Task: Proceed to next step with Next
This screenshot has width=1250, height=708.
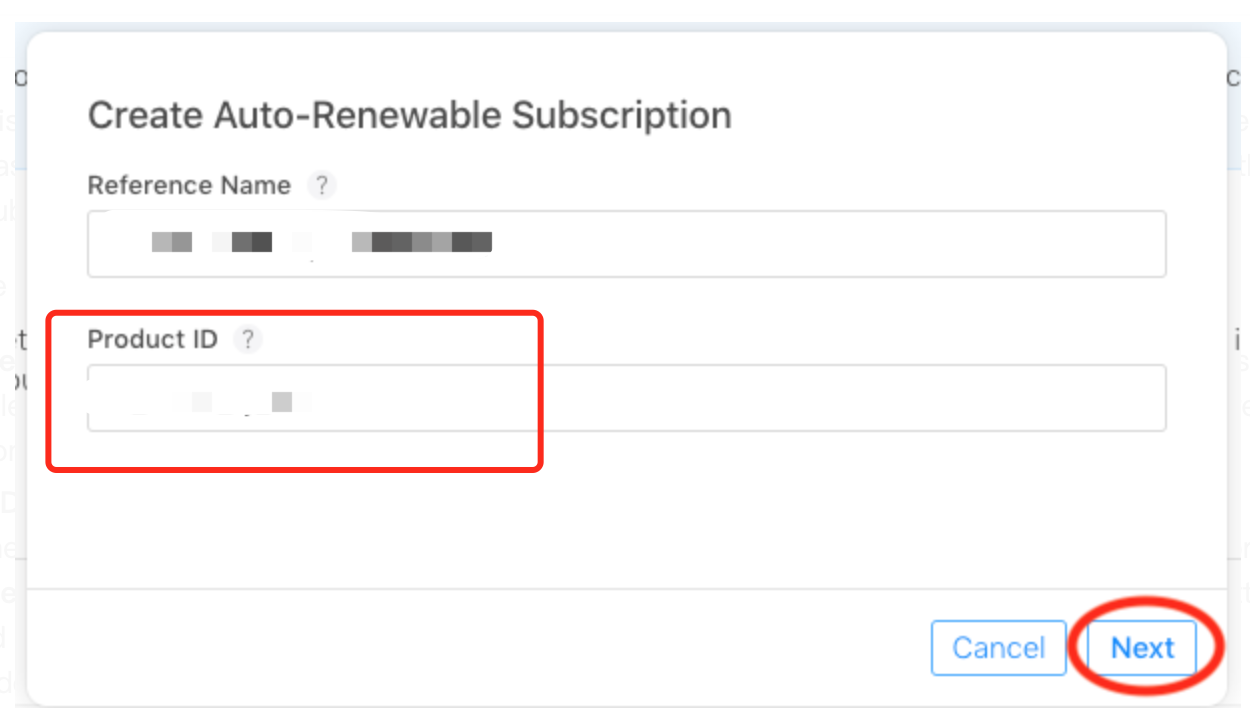Action: tap(1142, 648)
